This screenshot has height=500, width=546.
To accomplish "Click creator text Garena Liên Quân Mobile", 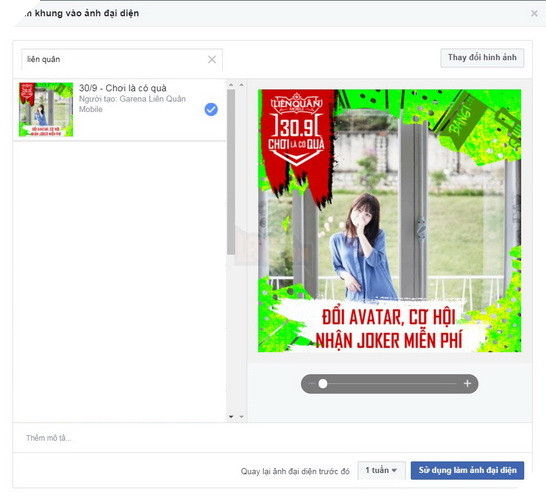I will tap(132, 104).
